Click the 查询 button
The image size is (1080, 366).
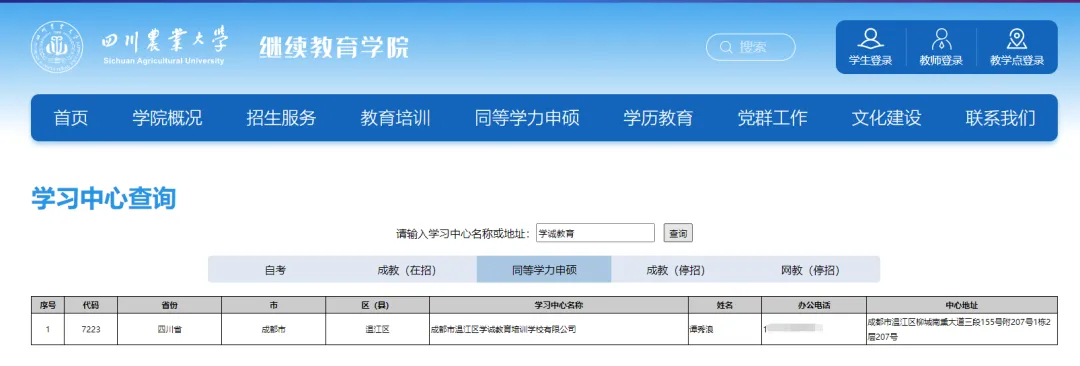click(678, 233)
